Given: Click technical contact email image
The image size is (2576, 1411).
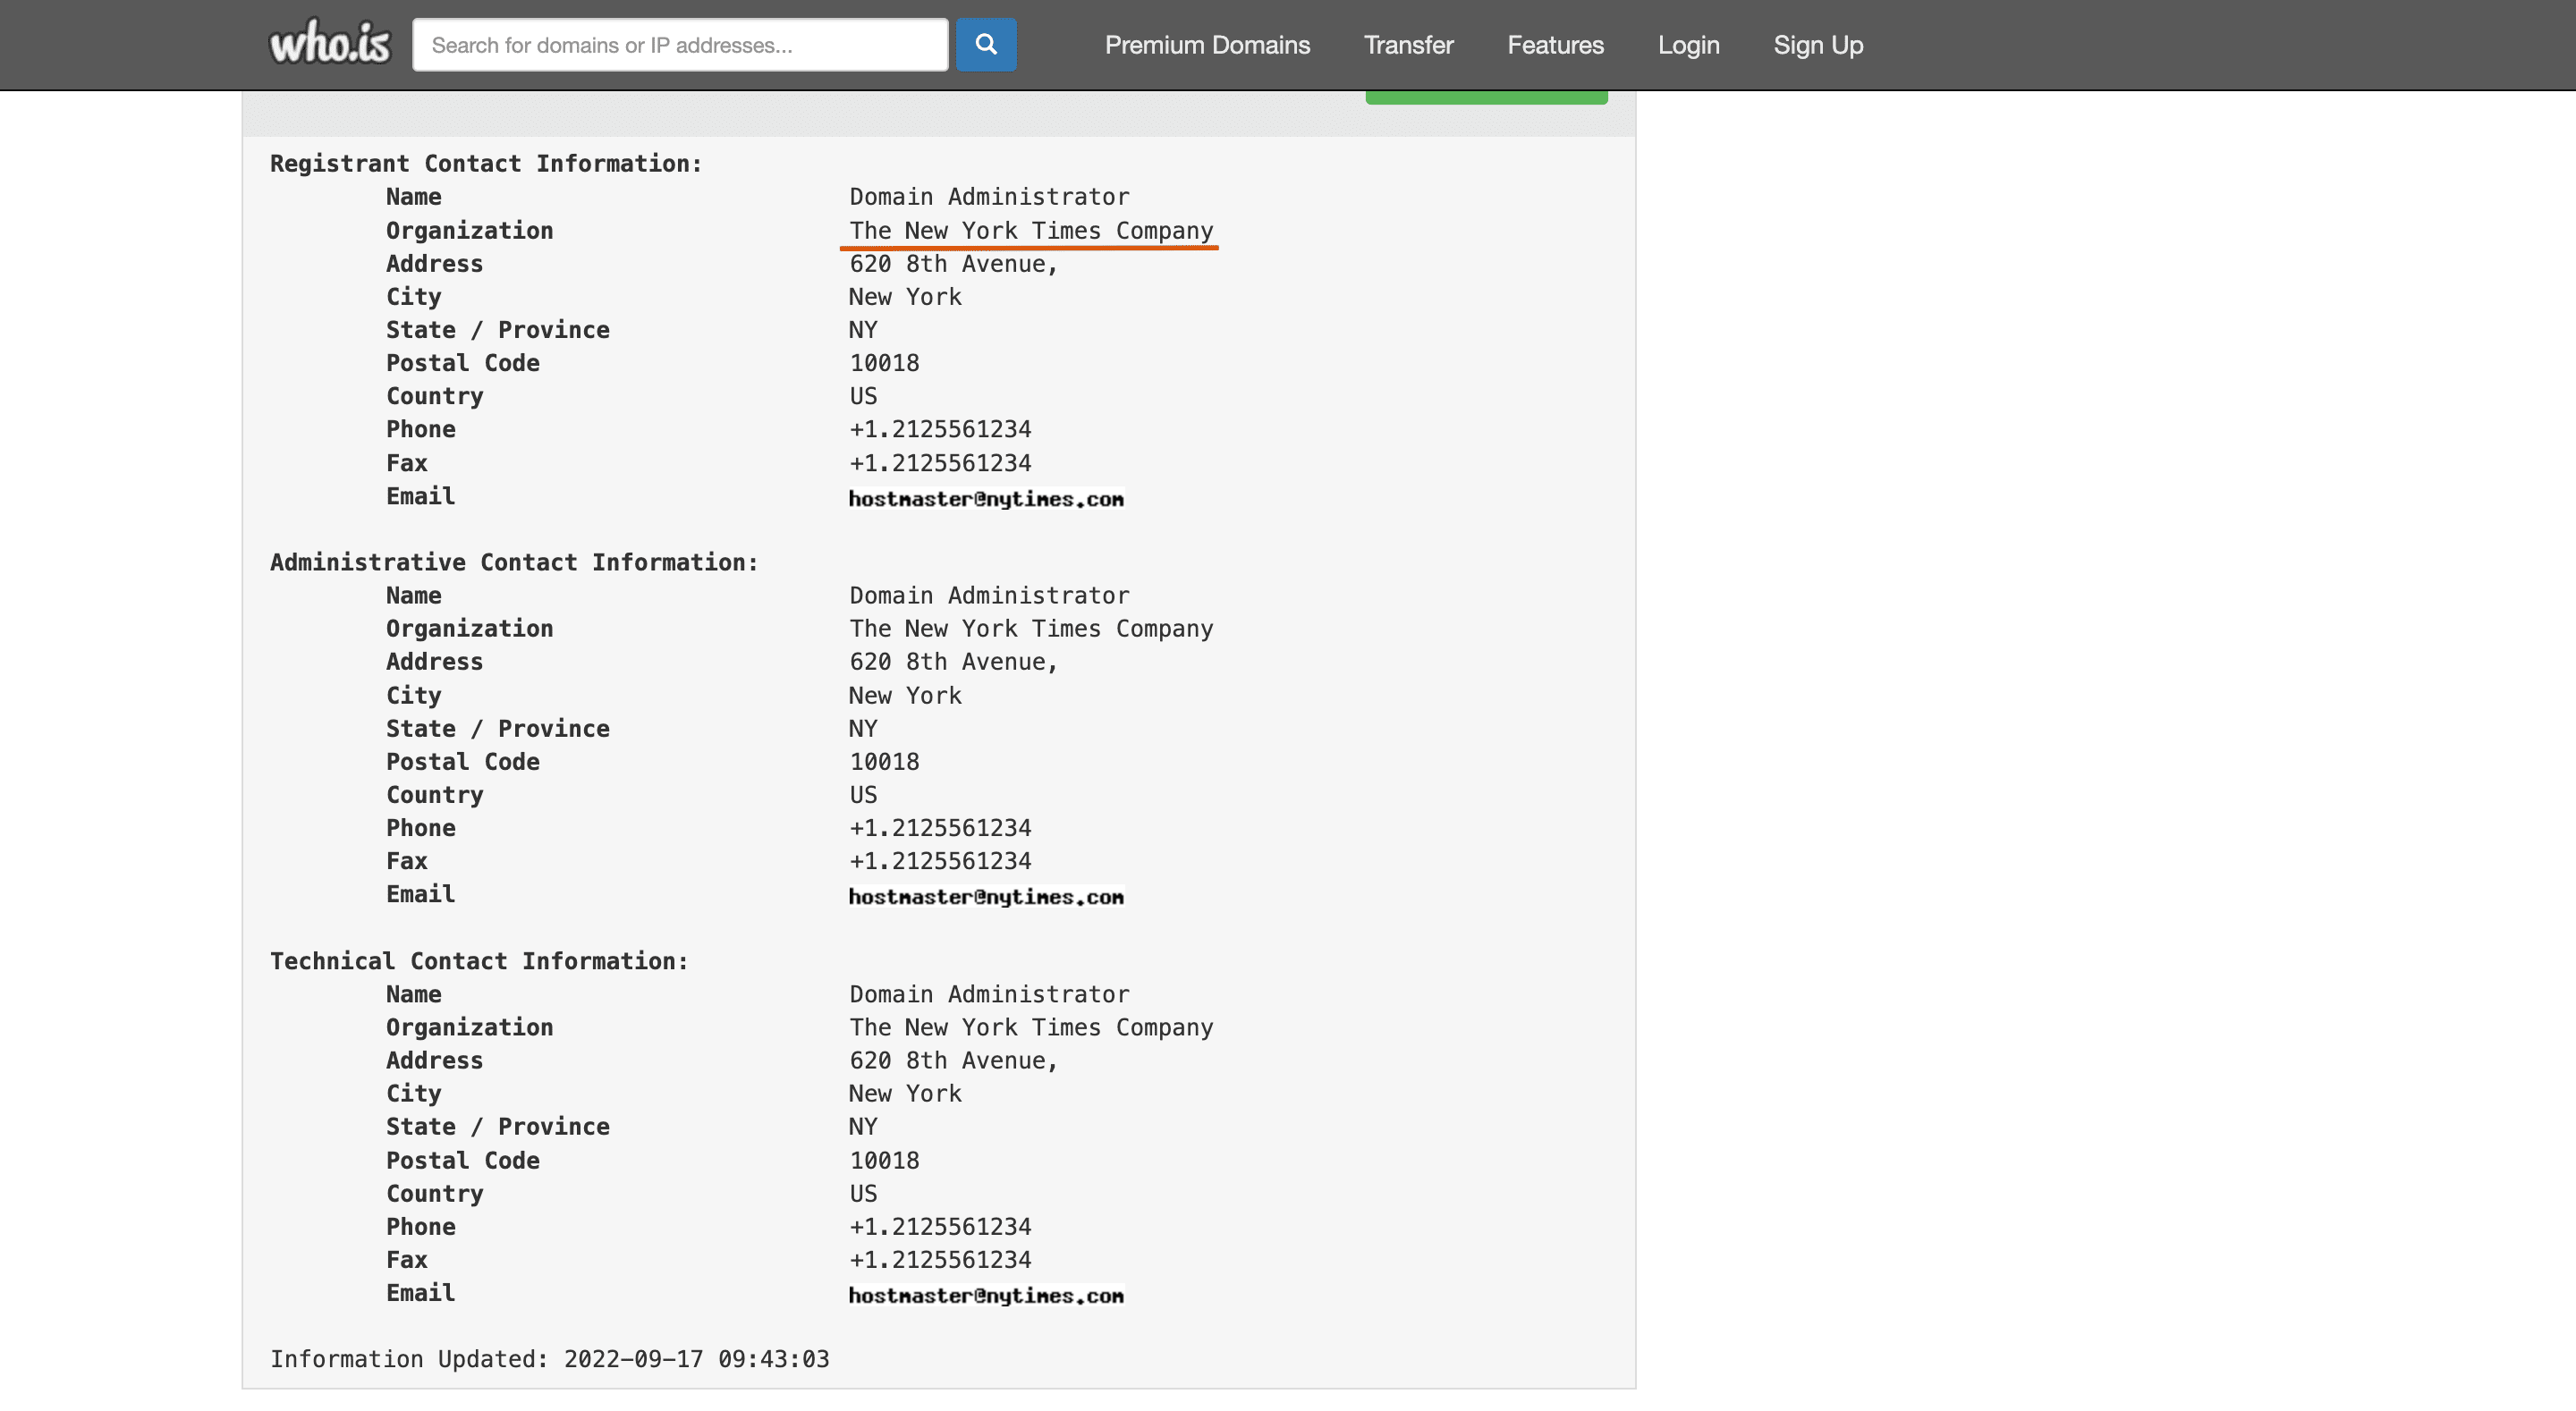Looking at the screenshot, I should [987, 1295].
